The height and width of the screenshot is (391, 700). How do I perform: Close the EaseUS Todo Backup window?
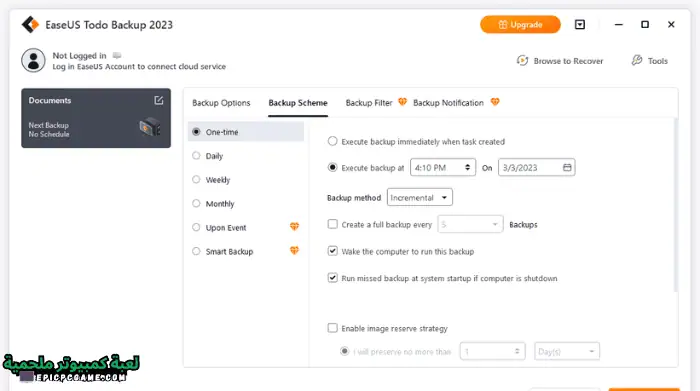[x=671, y=25]
